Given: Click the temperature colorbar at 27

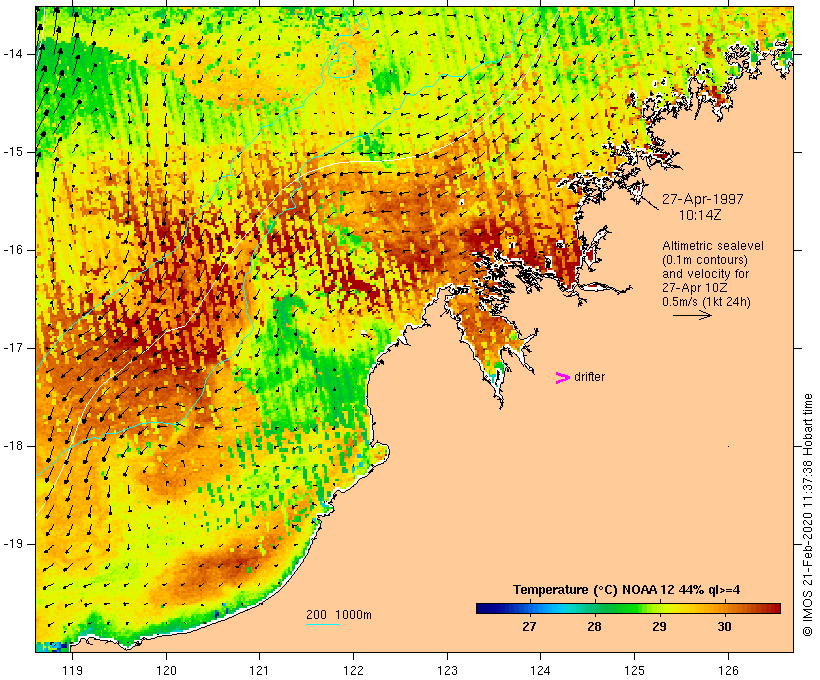Looking at the screenshot, I should tap(529, 608).
